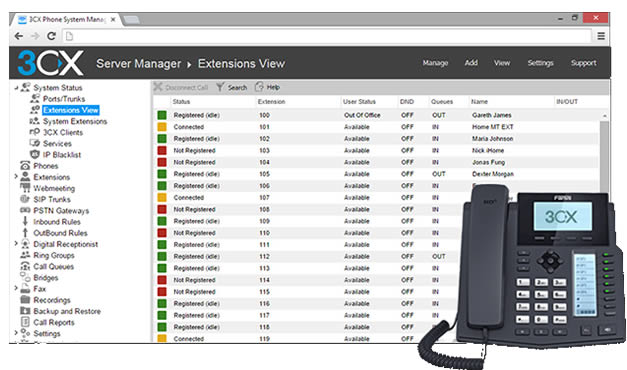
Task: Sort by the DND column header
Action: (407, 102)
